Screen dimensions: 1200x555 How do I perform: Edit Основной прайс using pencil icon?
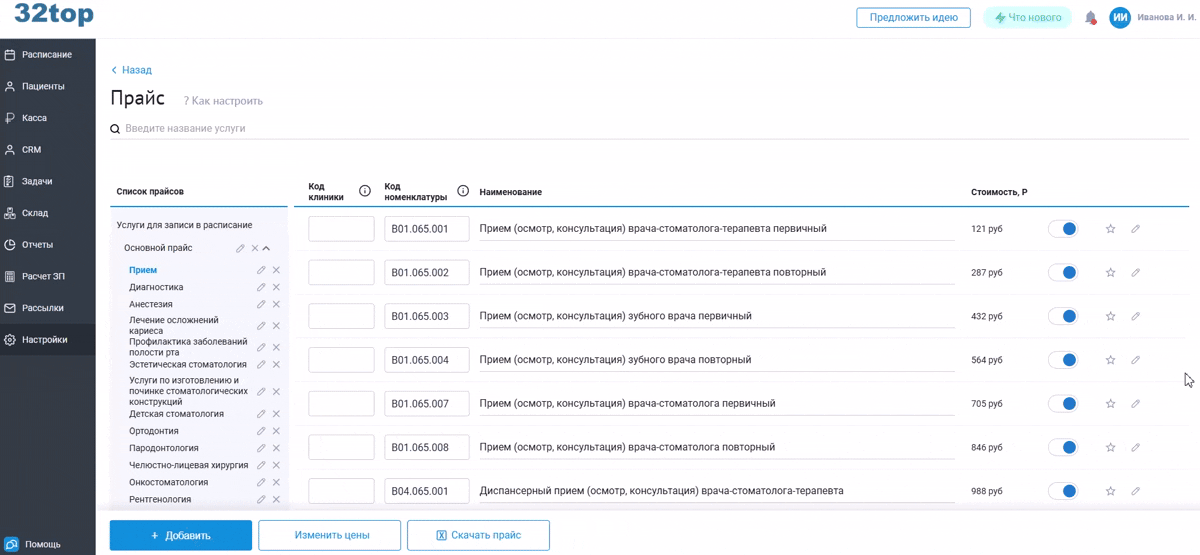[240, 248]
